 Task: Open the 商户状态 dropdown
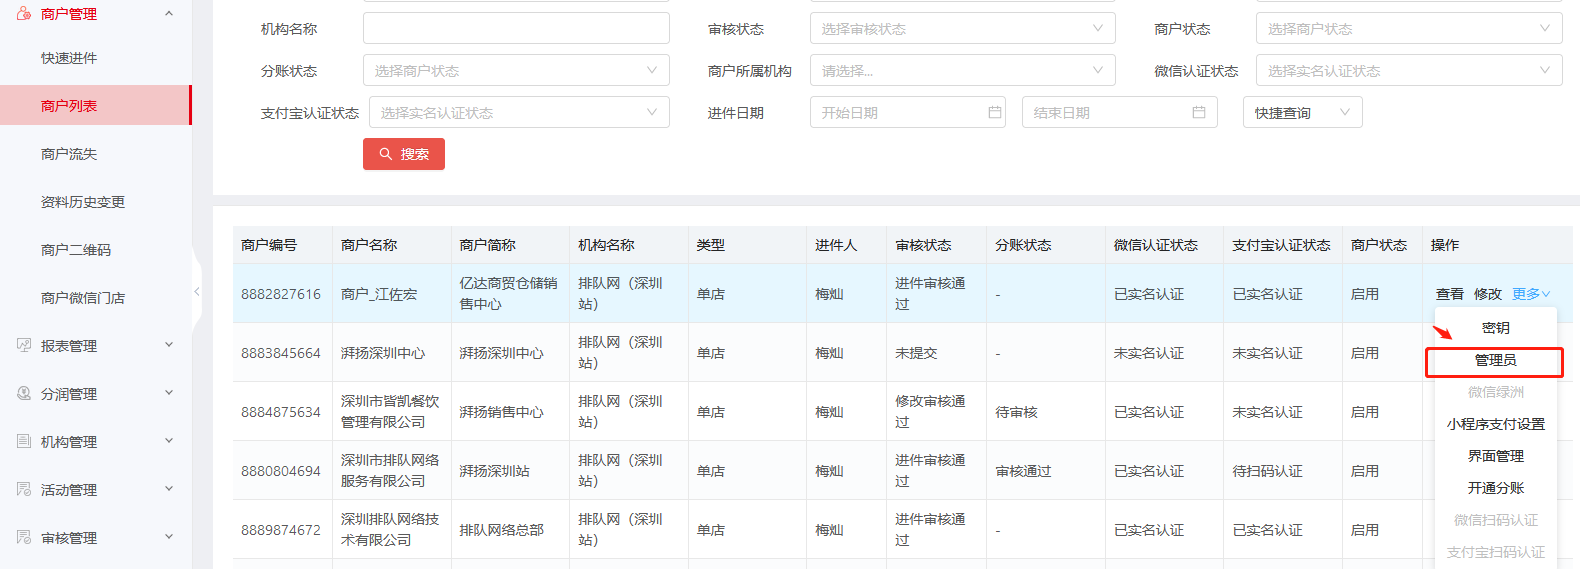point(1408,28)
